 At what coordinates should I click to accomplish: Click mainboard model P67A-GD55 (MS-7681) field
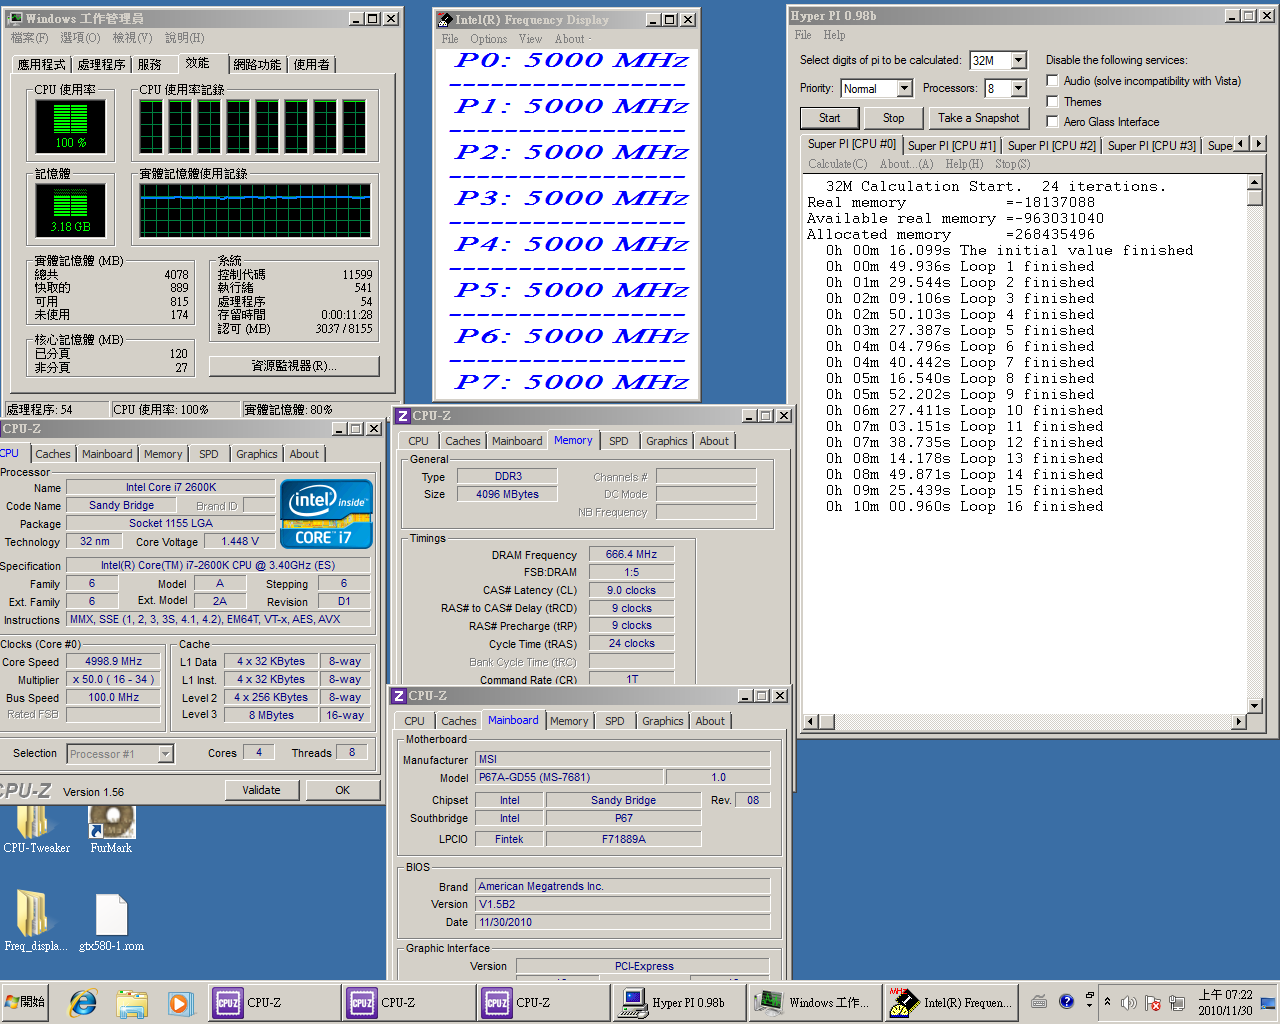pos(569,777)
